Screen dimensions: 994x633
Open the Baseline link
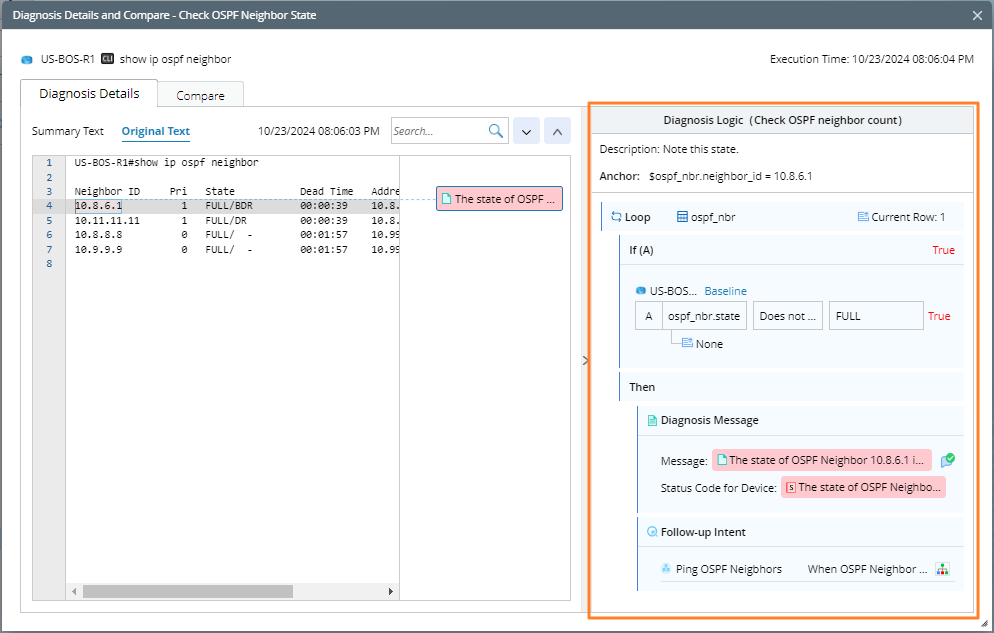(x=725, y=291)
